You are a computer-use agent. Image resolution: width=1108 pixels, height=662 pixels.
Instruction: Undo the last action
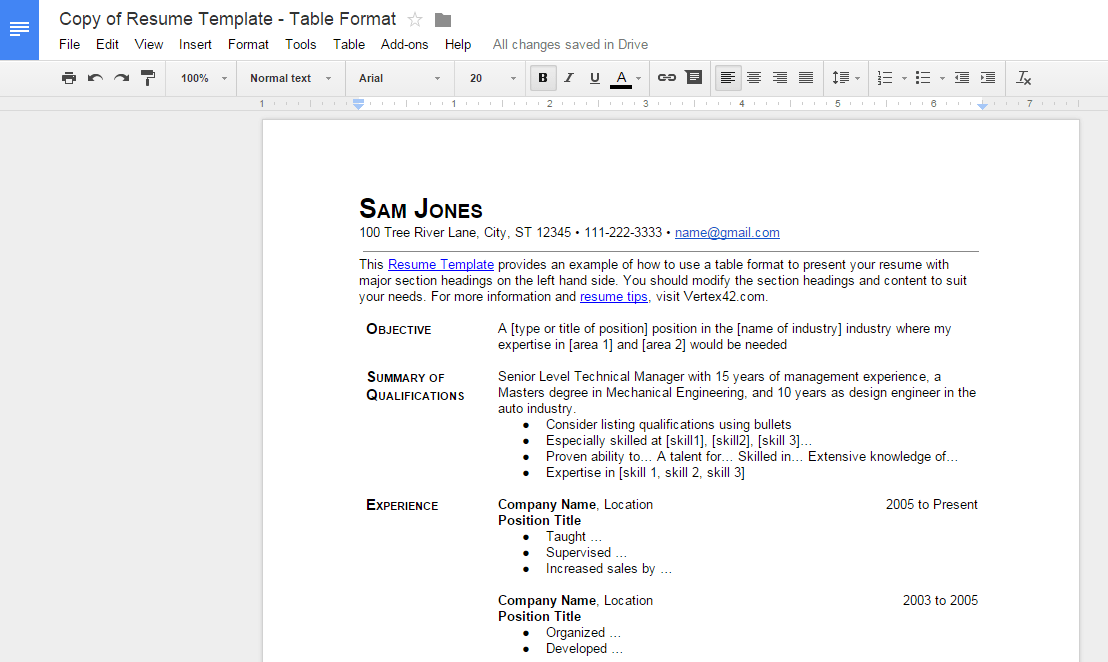[95, 78]
